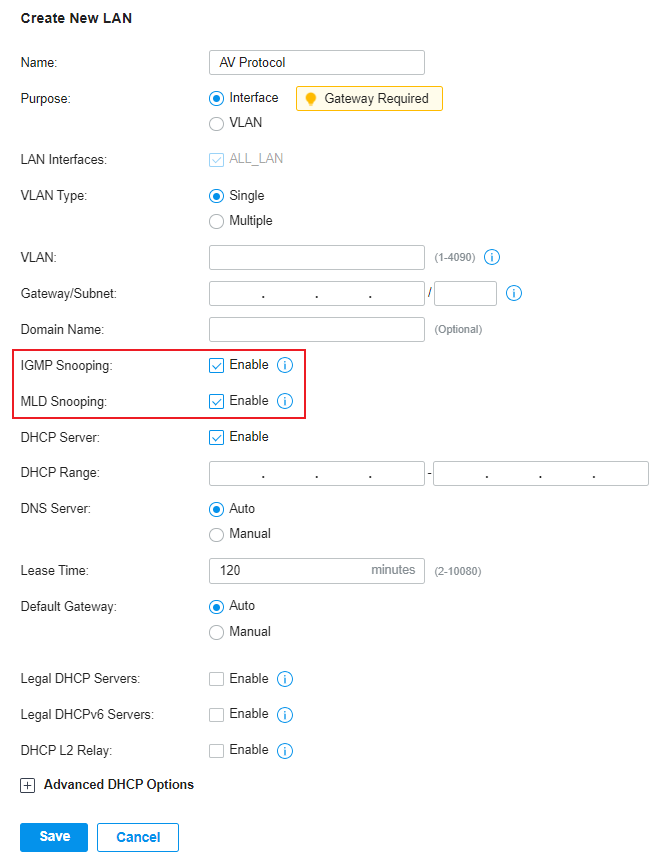Click the Lease Time minutes field
The height and width of the screenshot is (862, 668).
[317, 571]
